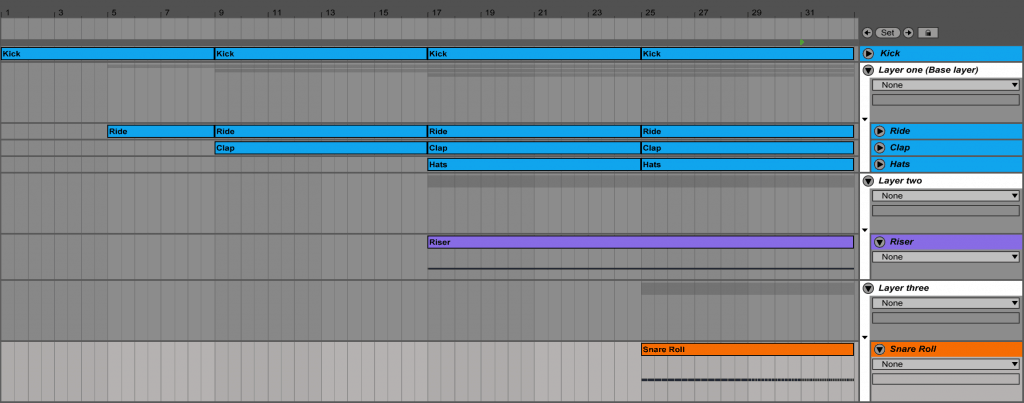The image size is (1024, 403).
Task: Fold the Riser track
Action: [880, 242]
